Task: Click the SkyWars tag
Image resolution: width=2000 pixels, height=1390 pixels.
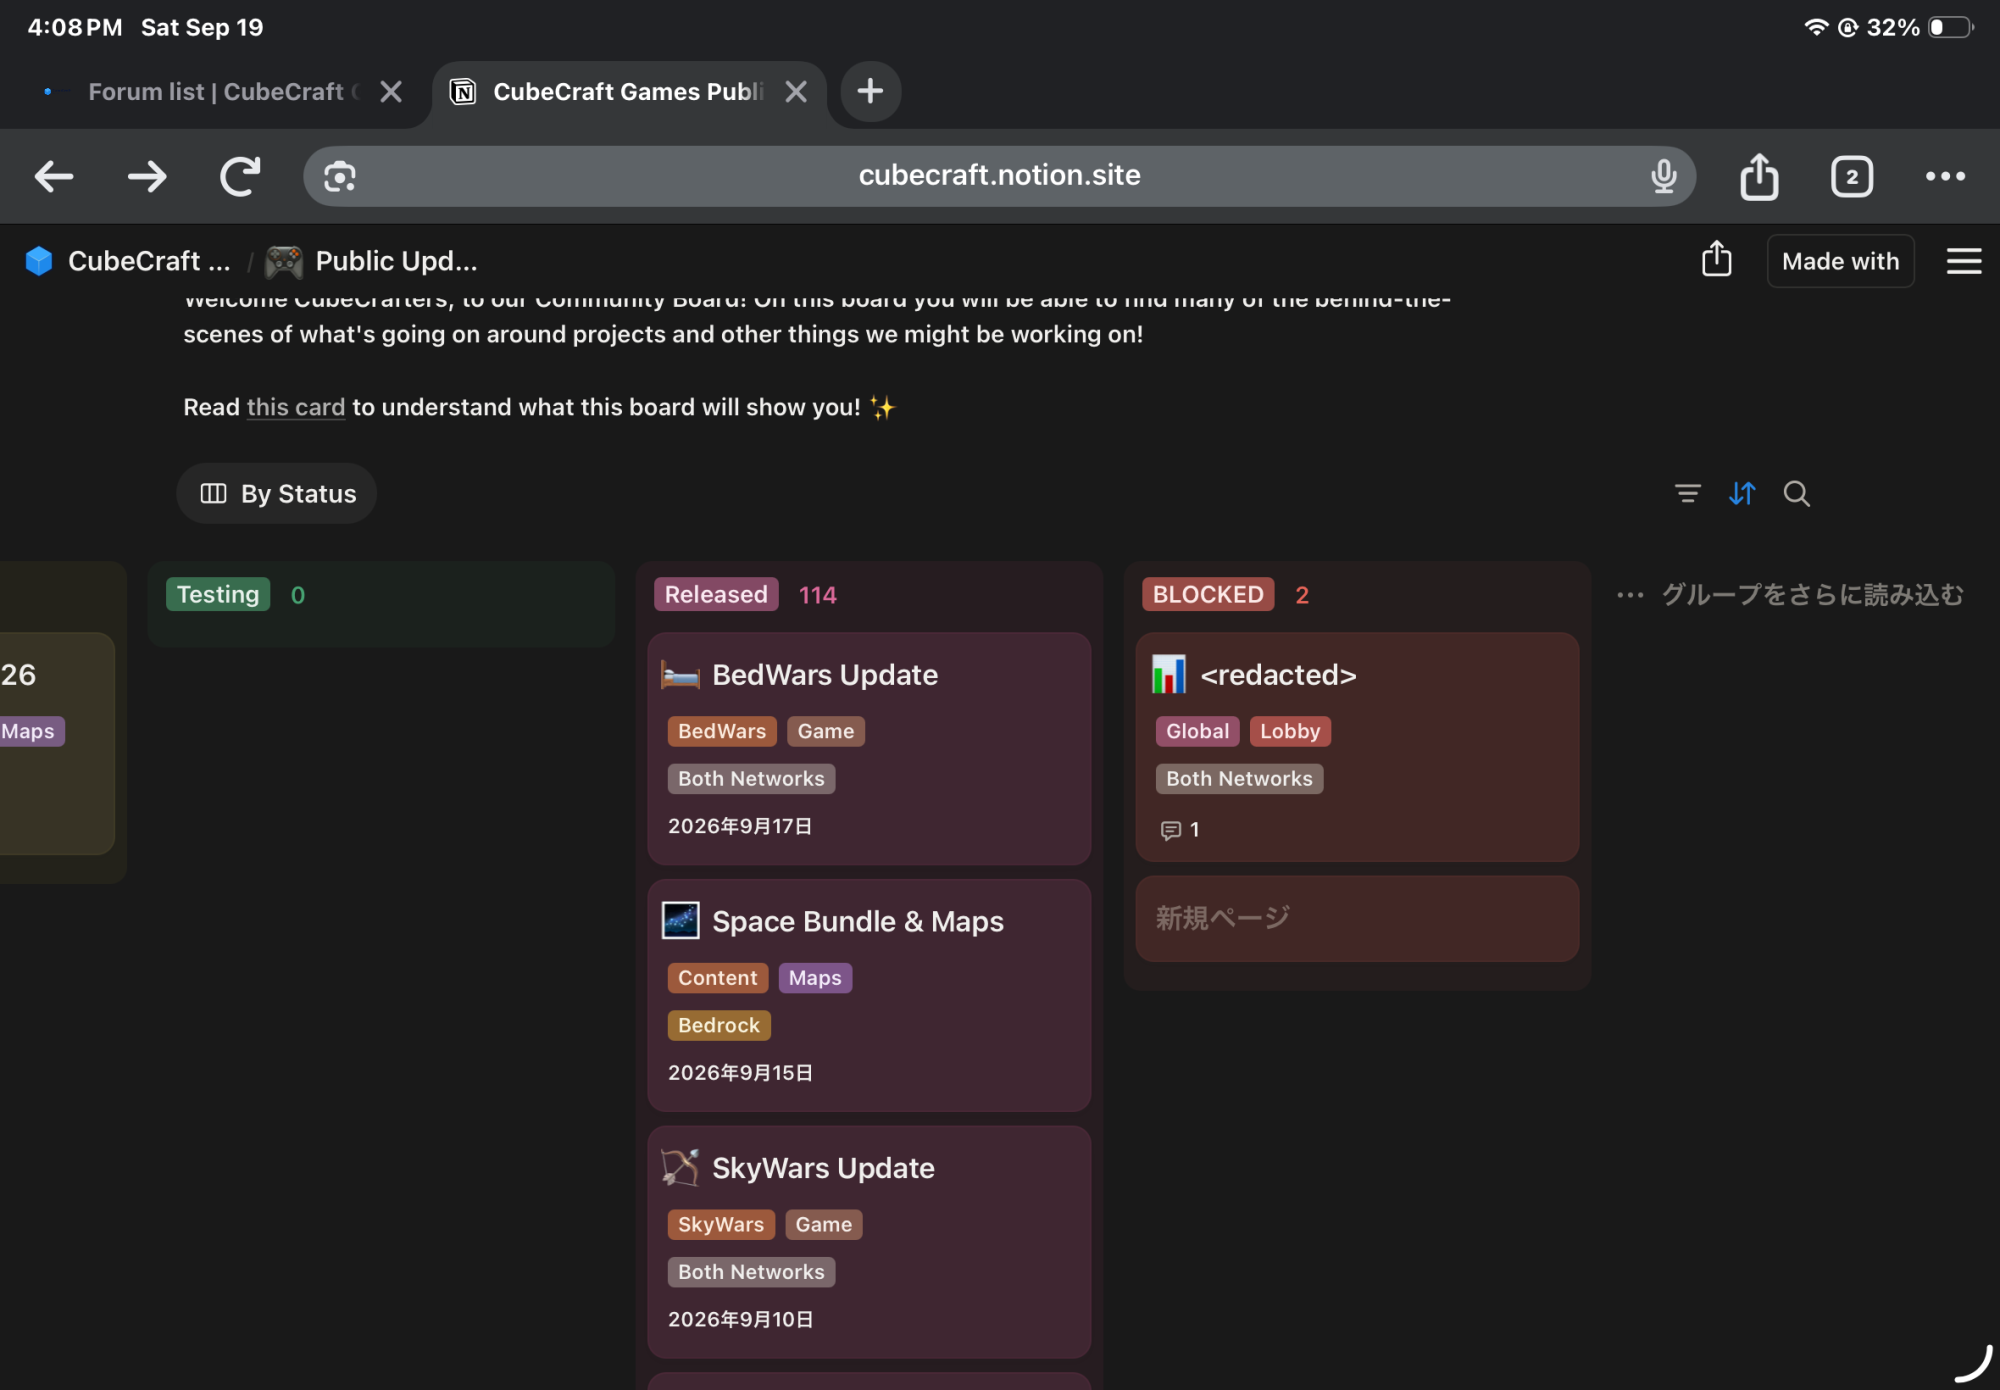Action: 721,1225
